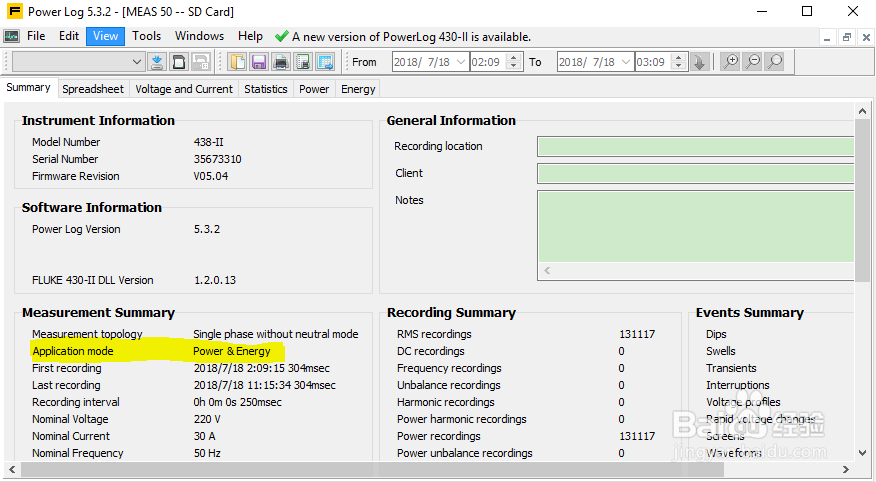Viewport: 876px width, 482px height.
Task: Decrease the To time with down arrow
Action: [679, 66]
